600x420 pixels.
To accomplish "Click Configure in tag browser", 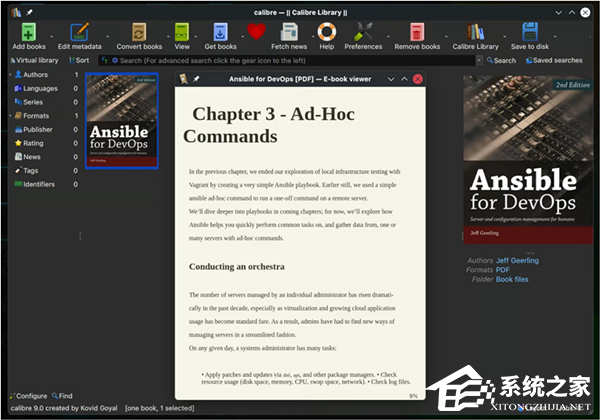I will click(x=29, y=396).
